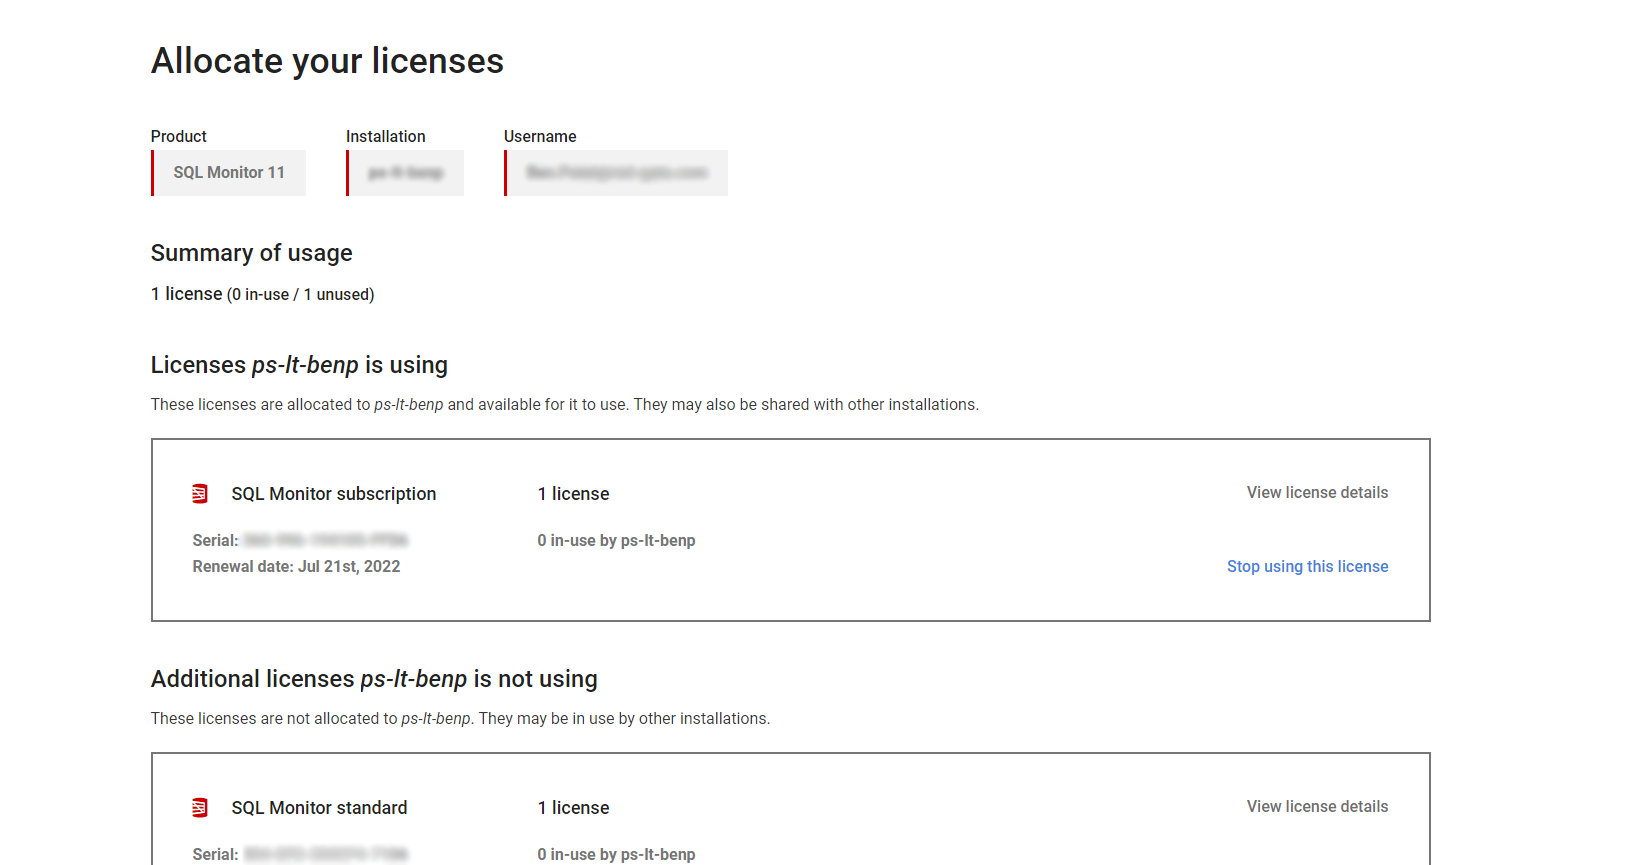Screen dimensions: 1652x865
Task: View license details for SQL Monitor subscription
Action: (1316, 493)
